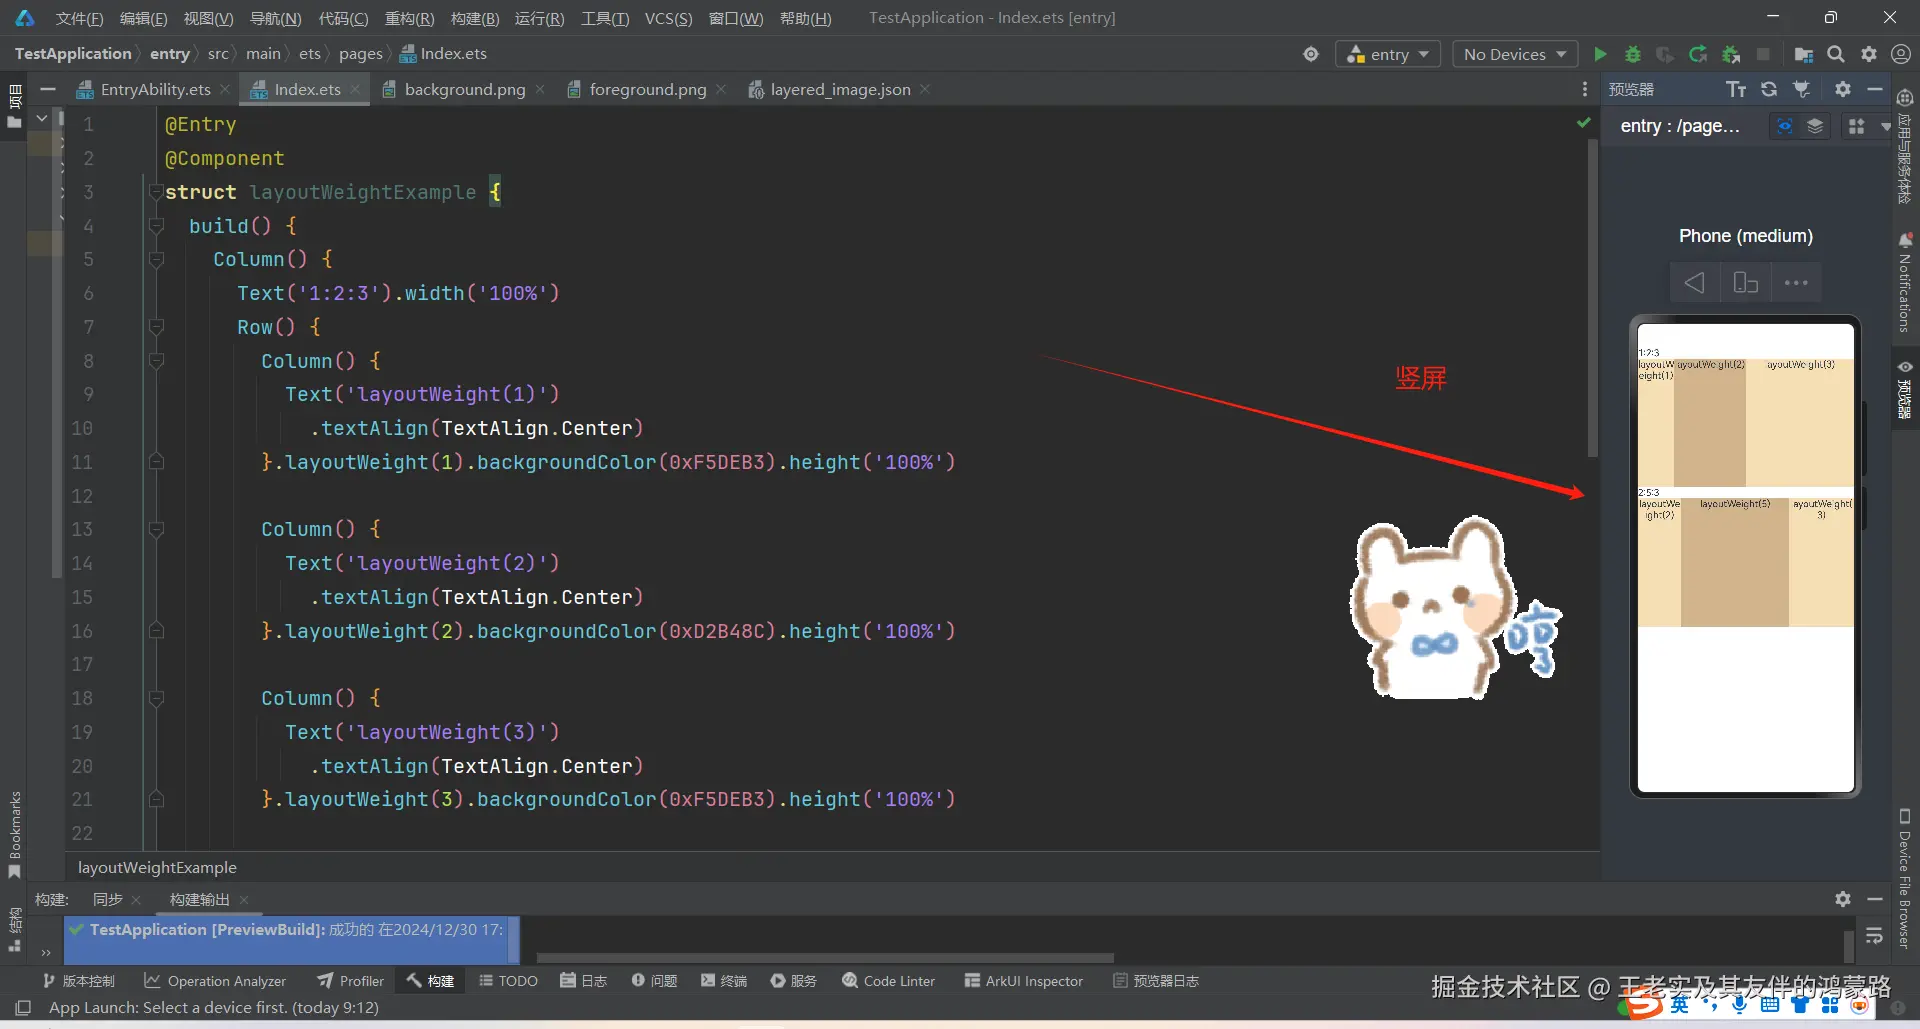Collapse the Column() fold on line 13
1920x1029 pixels.
click(x=156, y=529)
